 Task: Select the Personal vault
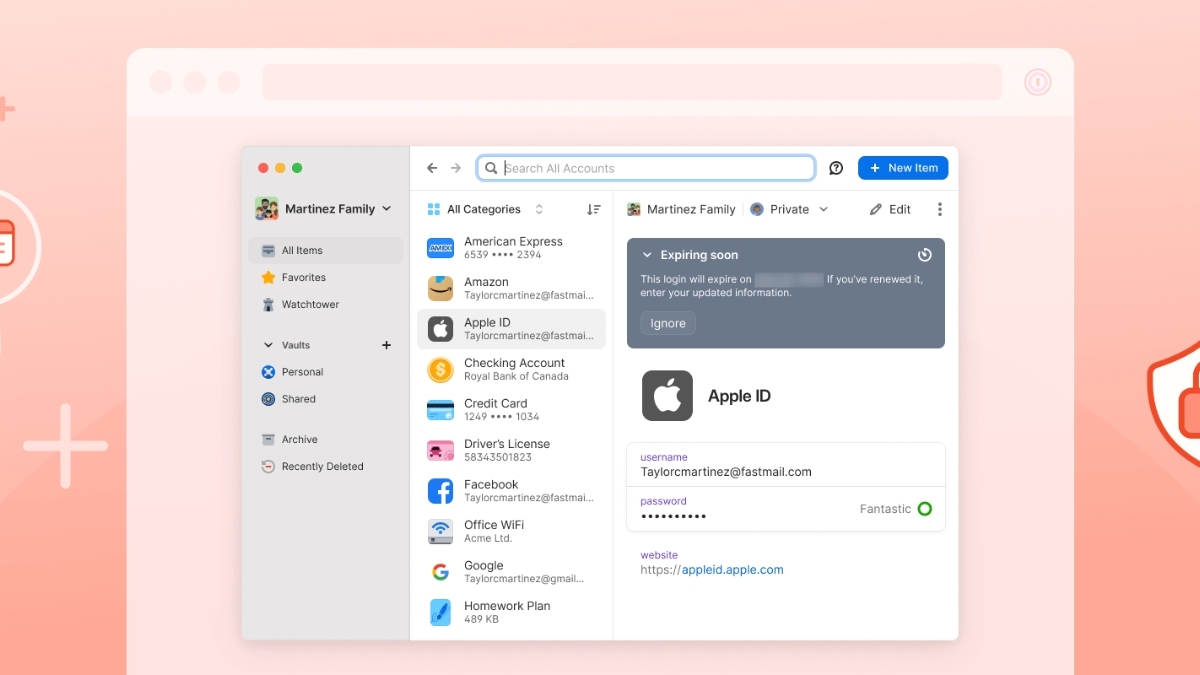(326, 372)
